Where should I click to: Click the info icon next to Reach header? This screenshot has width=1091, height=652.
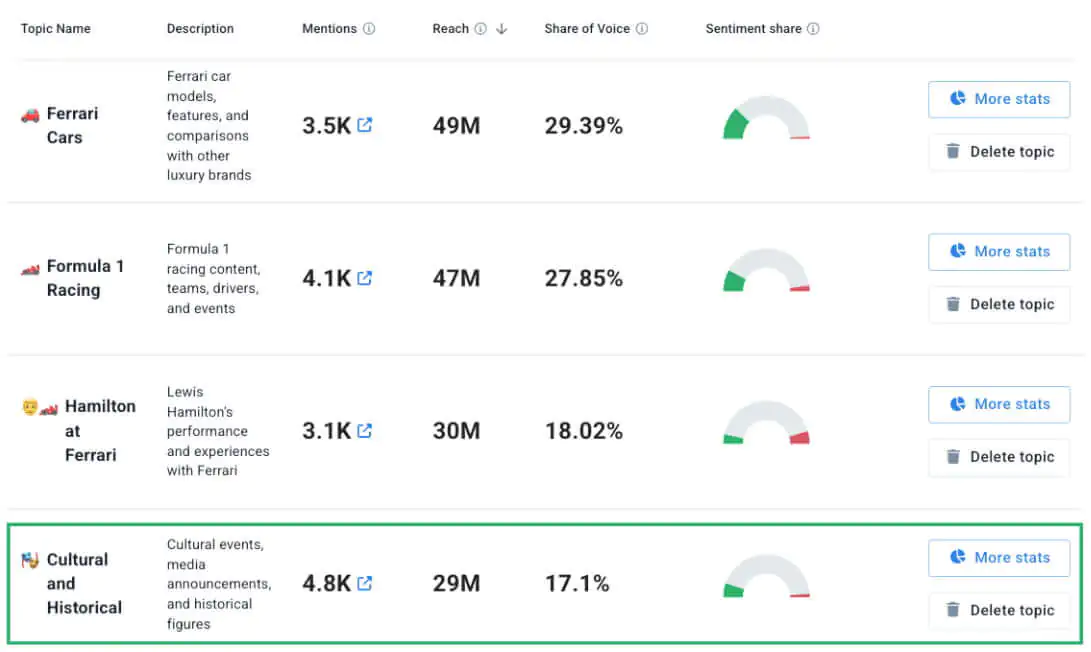click(480, 29)
